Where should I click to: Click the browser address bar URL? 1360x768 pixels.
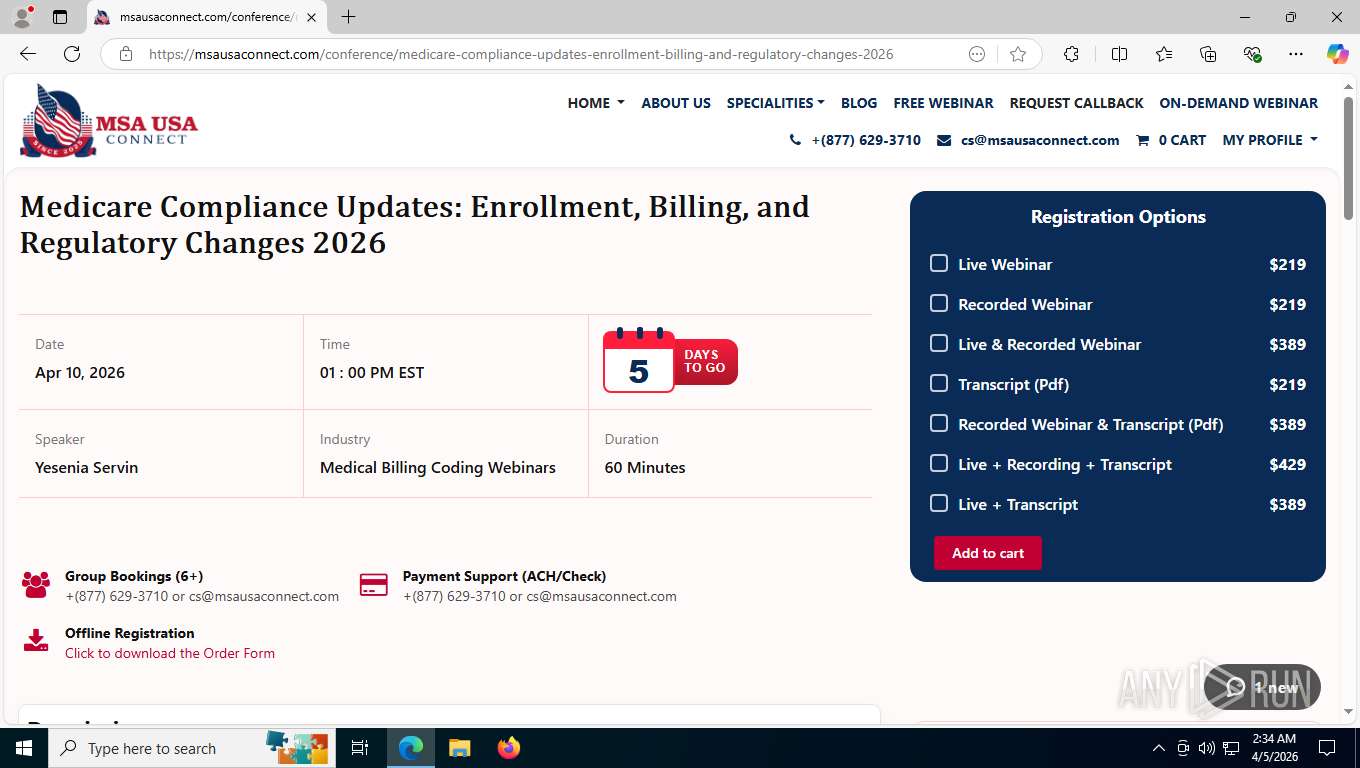pos(521,54)
